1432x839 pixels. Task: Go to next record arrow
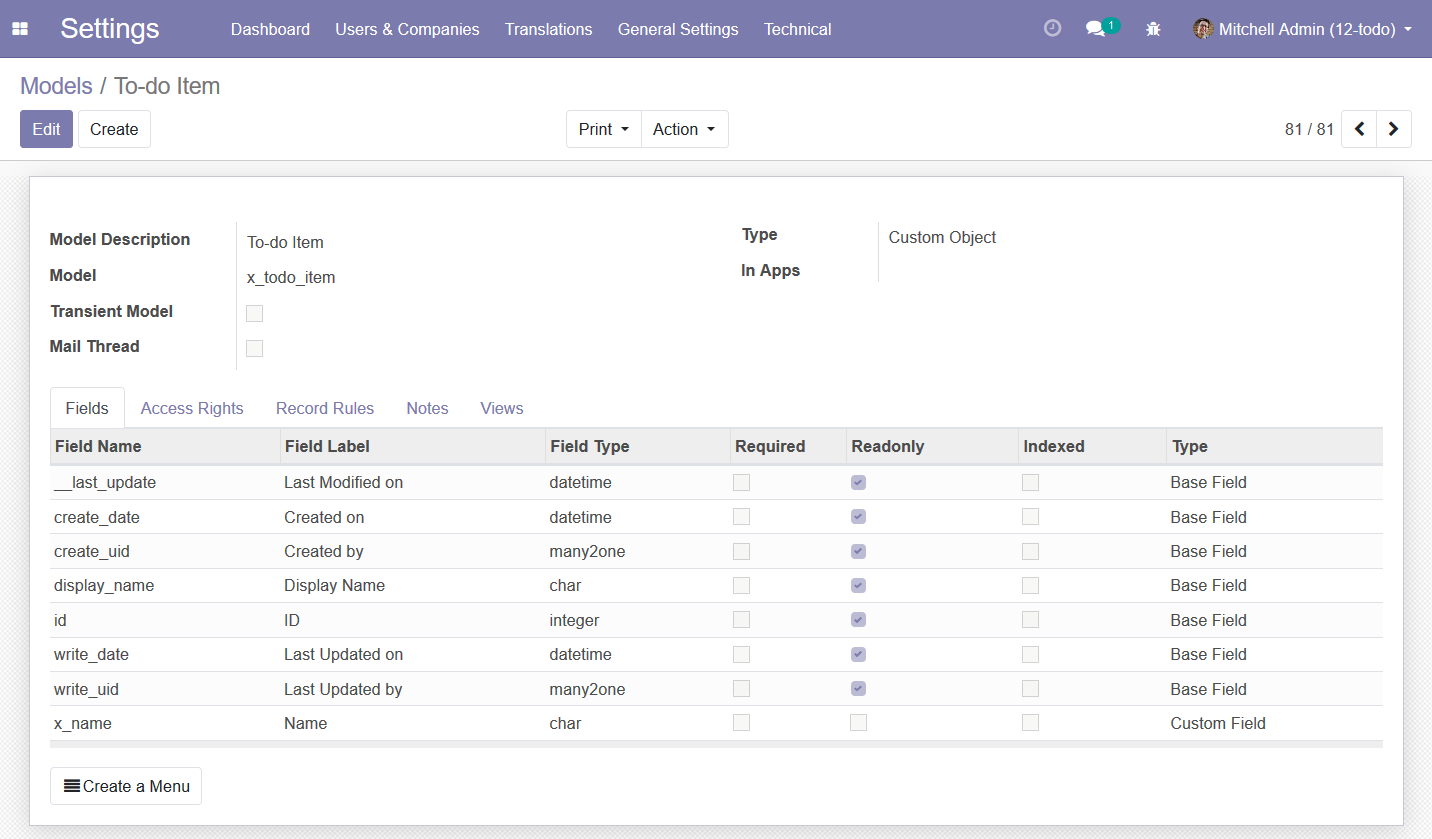pyautogui.click(x=1394, y=129)
